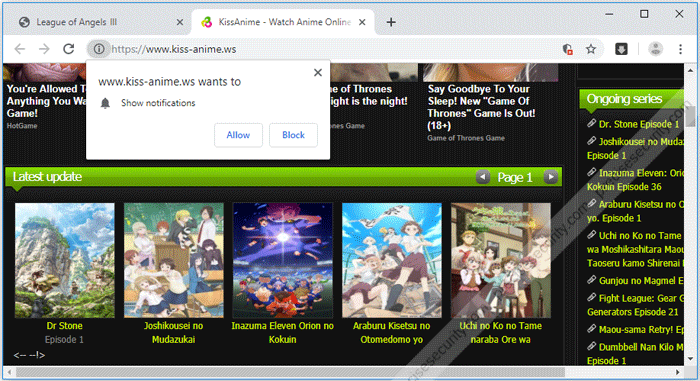Bookmark this page with the star icon
This screenshot has width=700, height=381.
(x=591, y=49)
